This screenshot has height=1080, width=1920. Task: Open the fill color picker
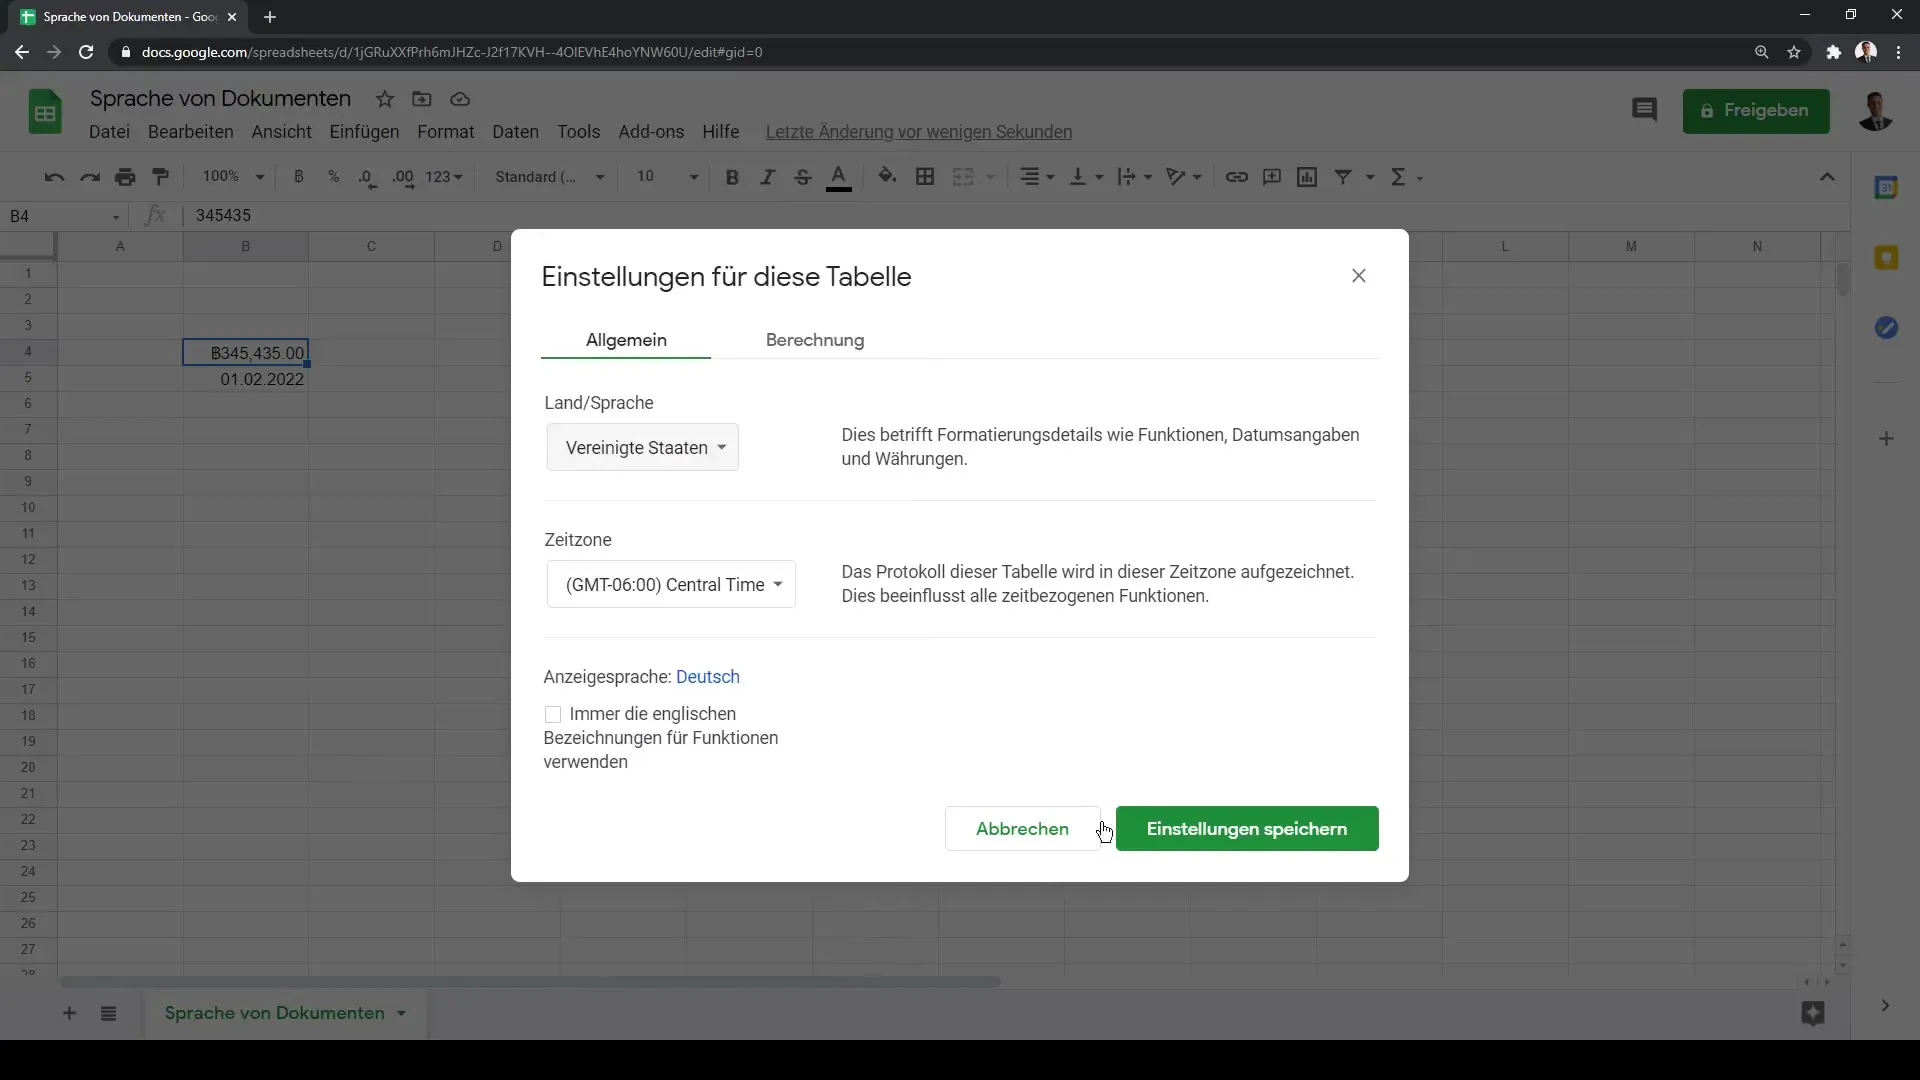coord(887,177)
